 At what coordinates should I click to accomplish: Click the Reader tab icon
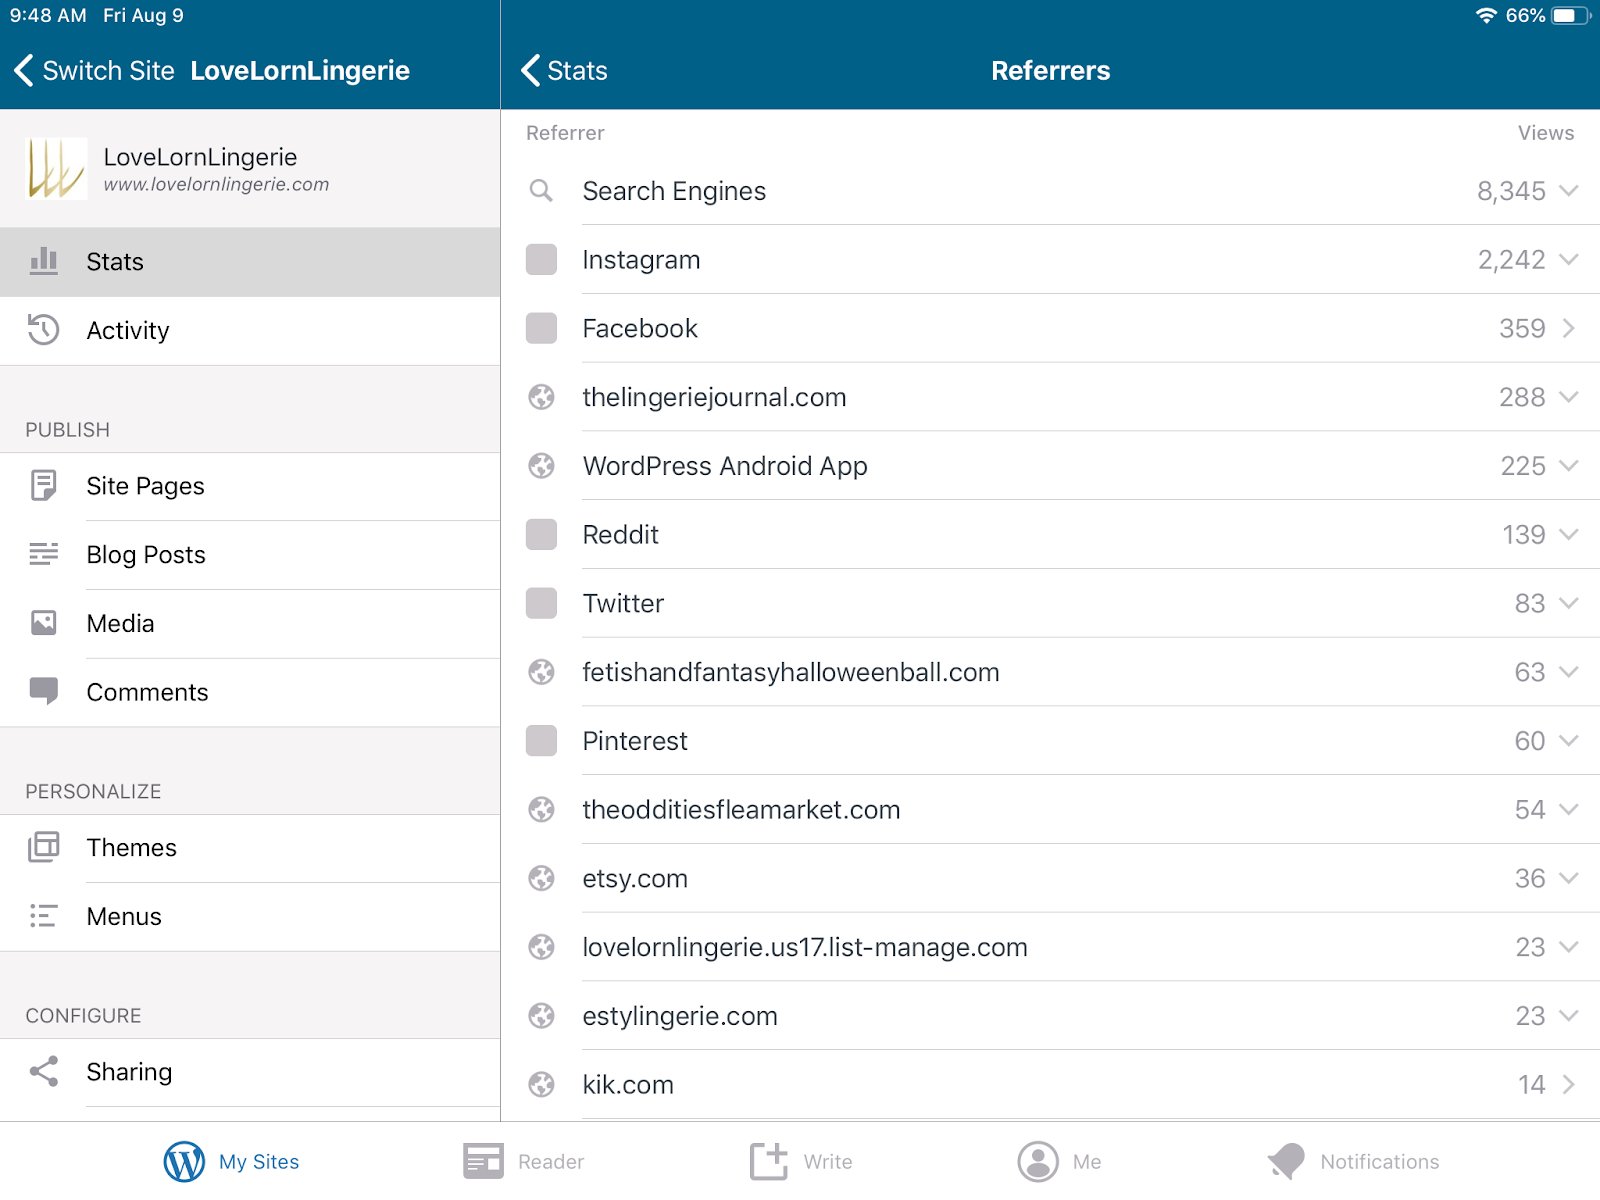[483, 1161]
